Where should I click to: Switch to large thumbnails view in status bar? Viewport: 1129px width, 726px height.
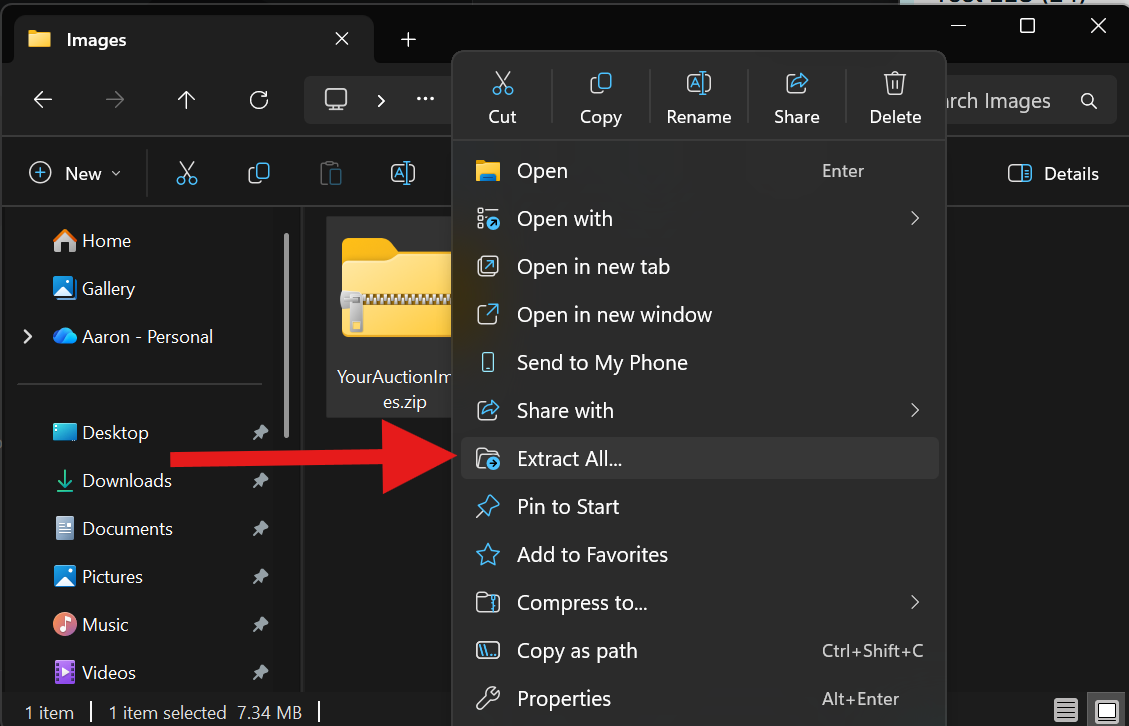point(1107,709)
